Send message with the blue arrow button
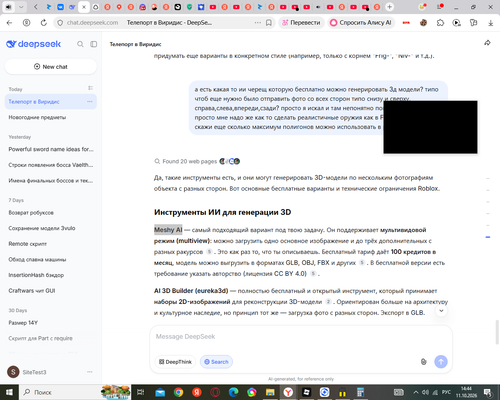500x400 pixels. (x=441, y=362)
